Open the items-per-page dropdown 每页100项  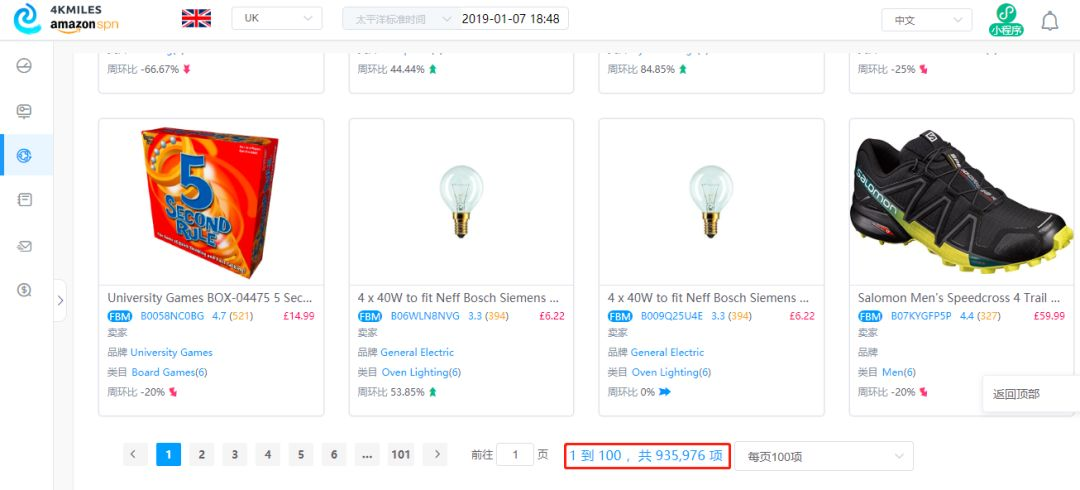click(824, 456)
